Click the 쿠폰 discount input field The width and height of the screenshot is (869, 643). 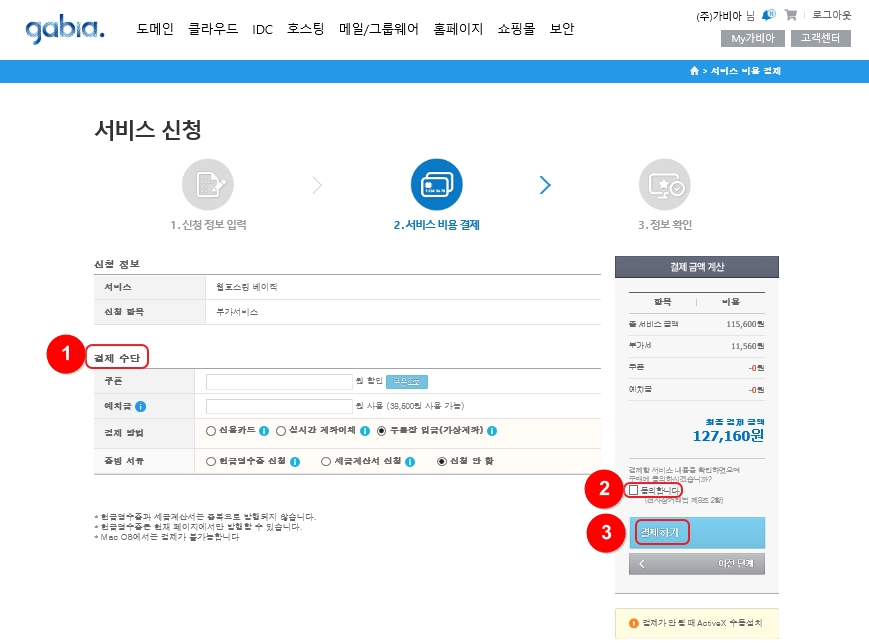(x=278, y=381)
